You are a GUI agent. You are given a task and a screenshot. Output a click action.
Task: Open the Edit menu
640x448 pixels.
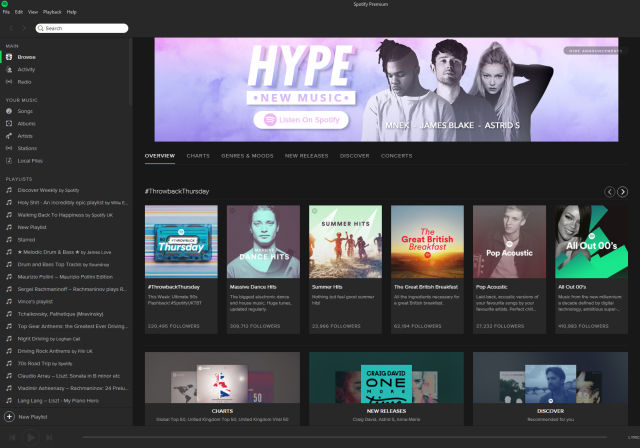pos(19,12)
